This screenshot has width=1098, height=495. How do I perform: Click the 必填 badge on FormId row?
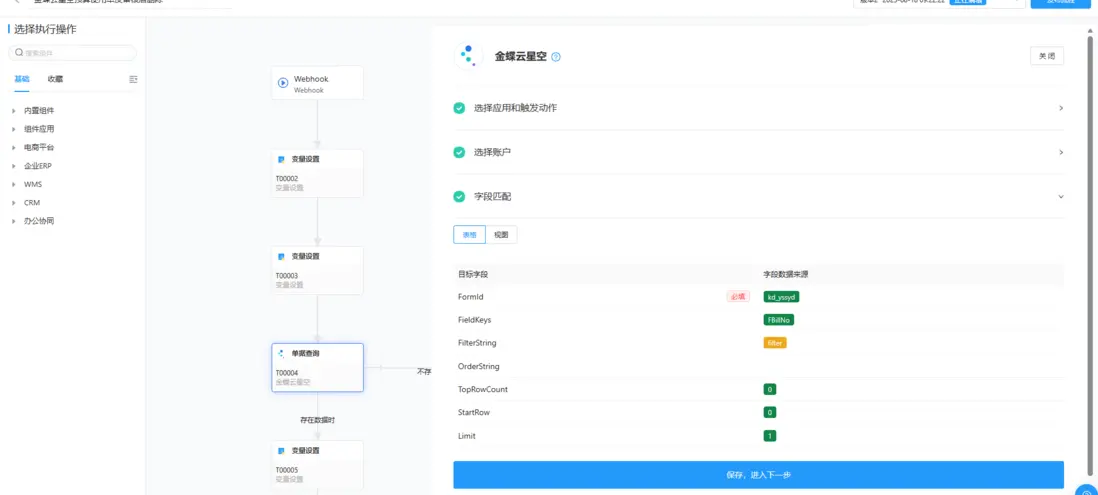738,297
